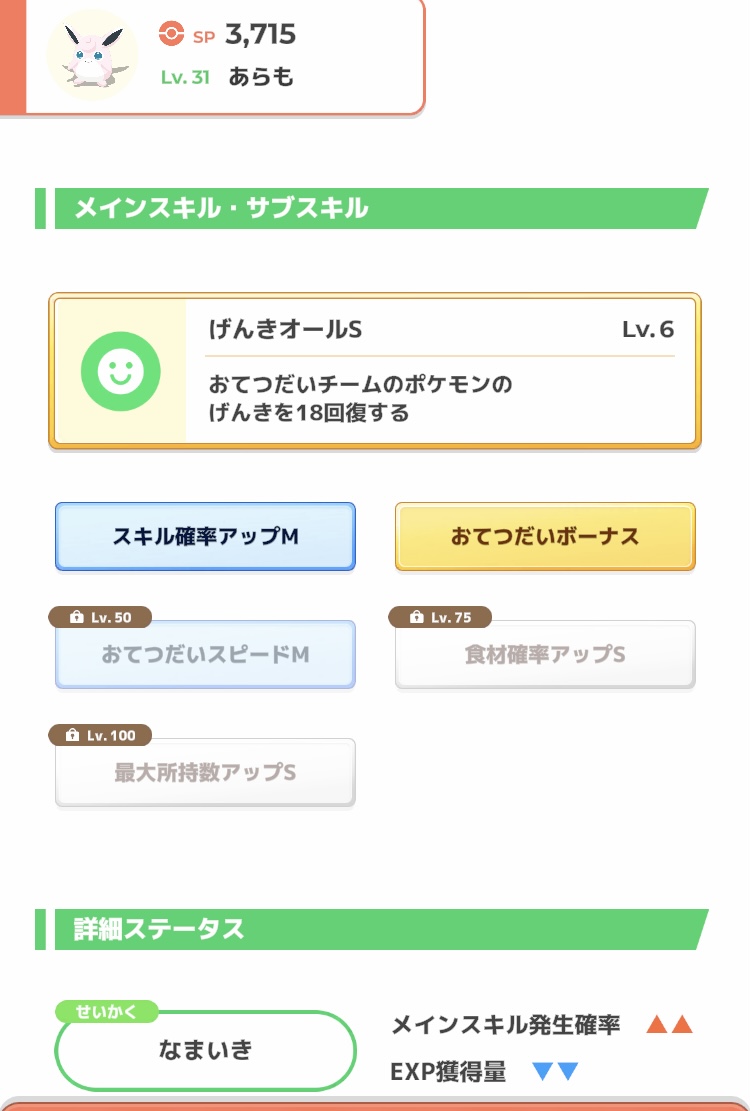Tap the green smiley main skill icon
Image resolution: width=750 pixels, height=1111 pixels.
coord(120,371)
